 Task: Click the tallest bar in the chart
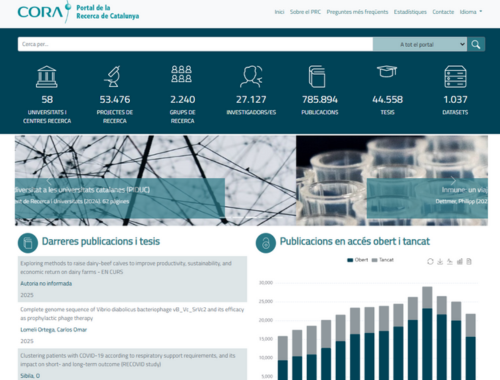tap(427, 333)
